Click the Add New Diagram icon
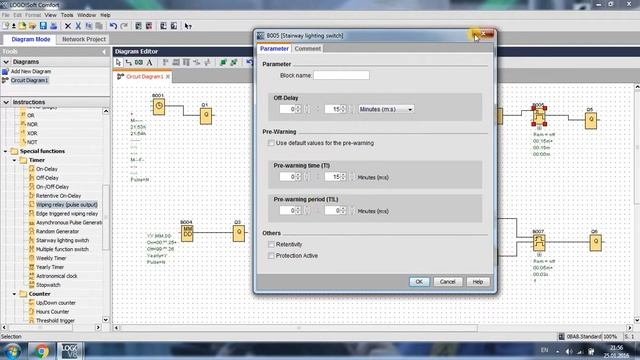 [x=5, y=71]
